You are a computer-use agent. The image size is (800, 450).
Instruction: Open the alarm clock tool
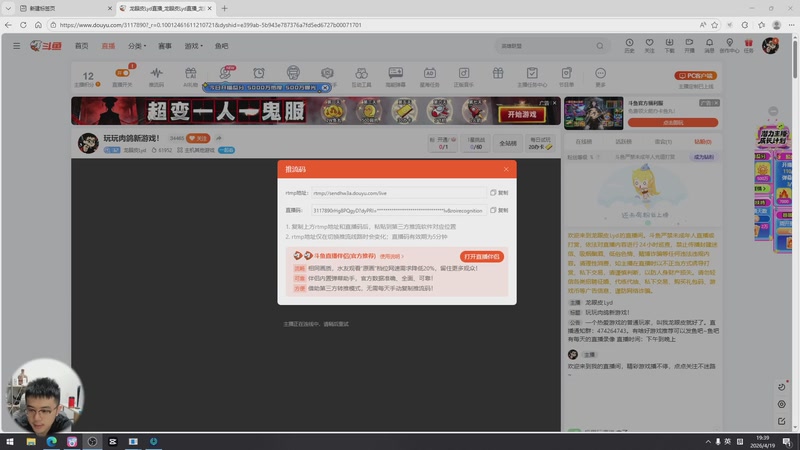point(259,73)
